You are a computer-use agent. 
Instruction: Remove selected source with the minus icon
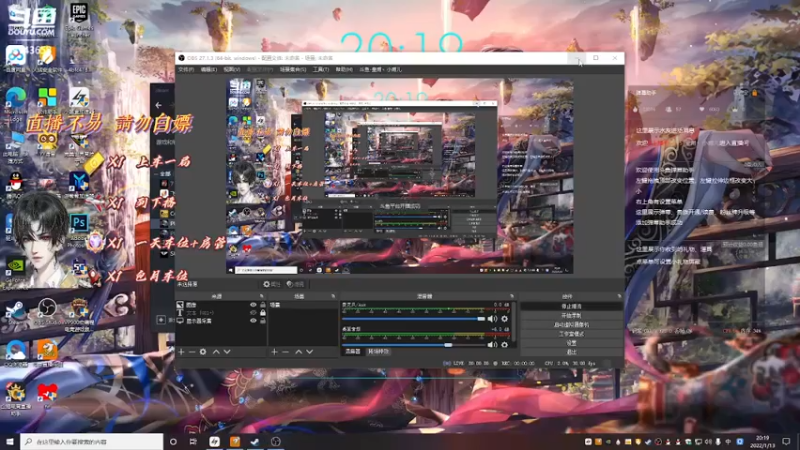coord(192,352)
